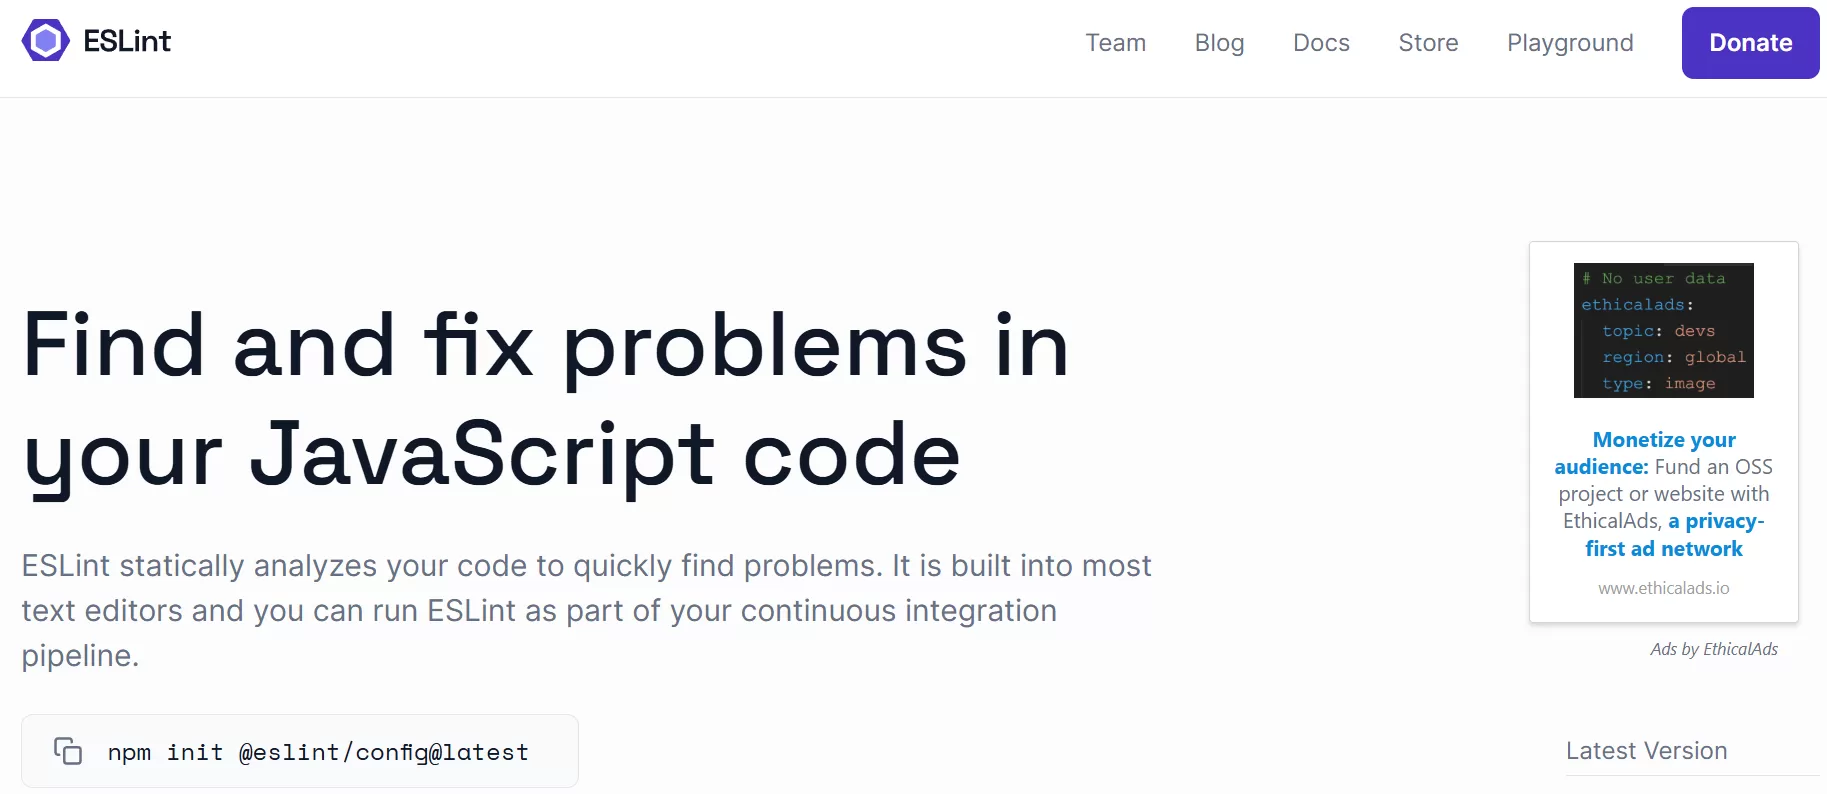This screenshot has height=794, width=1827.
Task: Click the 'Ads by EthicalAds' caption
Action: 1713,649
